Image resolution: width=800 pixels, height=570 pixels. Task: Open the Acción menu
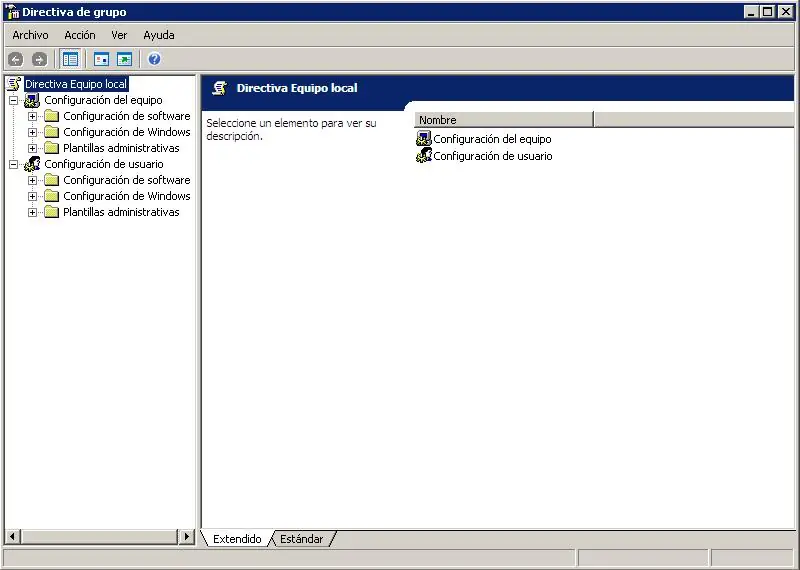tap(80, 35)
